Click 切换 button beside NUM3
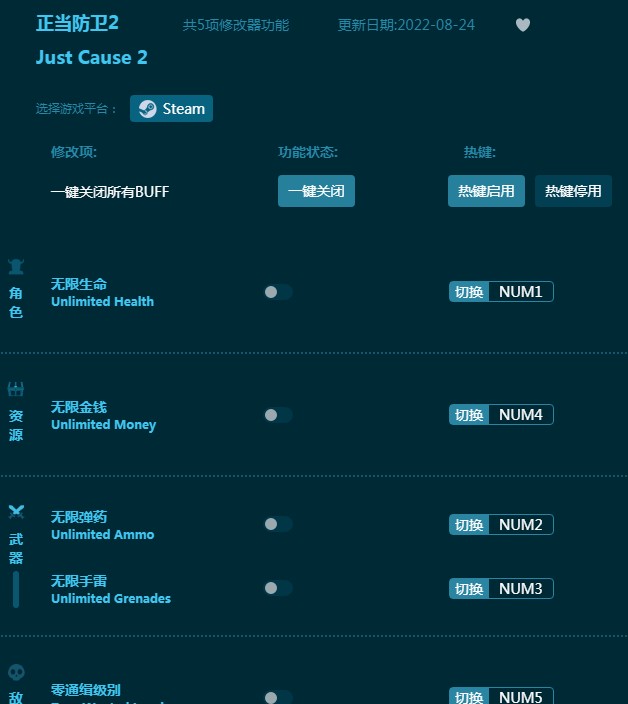 tap(469, 589)
